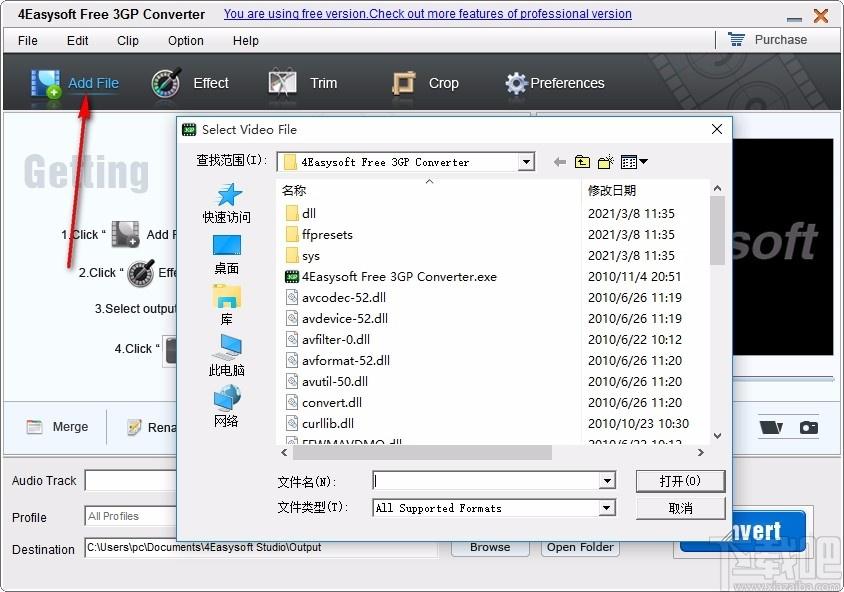Select the ffpresets folder

point(319,235)
